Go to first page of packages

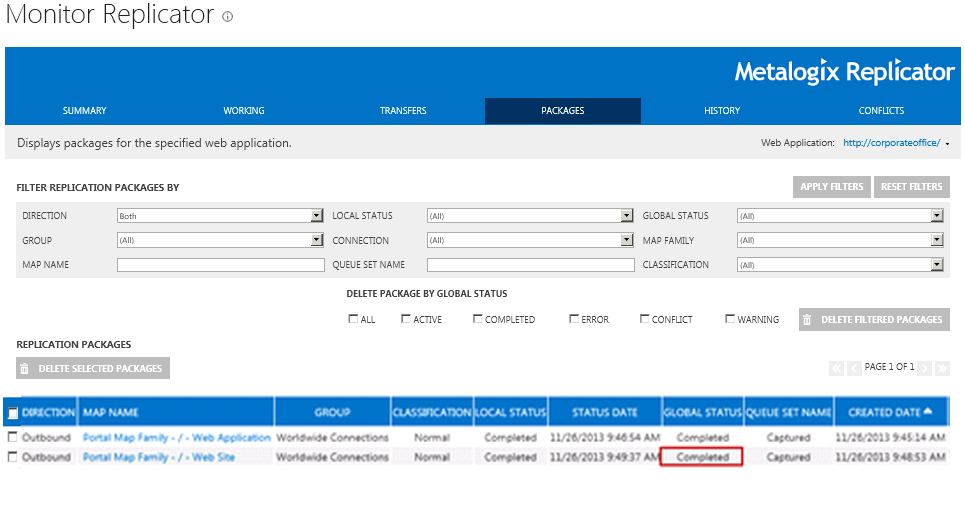click(836, 368)
